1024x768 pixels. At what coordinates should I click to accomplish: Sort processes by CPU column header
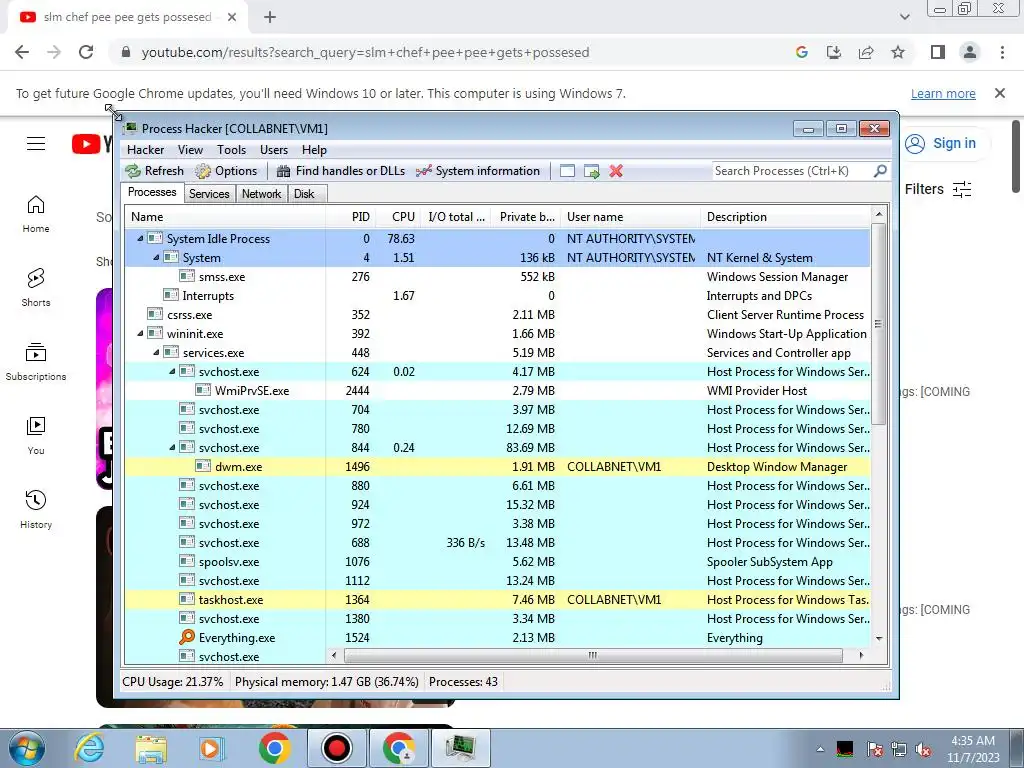400,217
